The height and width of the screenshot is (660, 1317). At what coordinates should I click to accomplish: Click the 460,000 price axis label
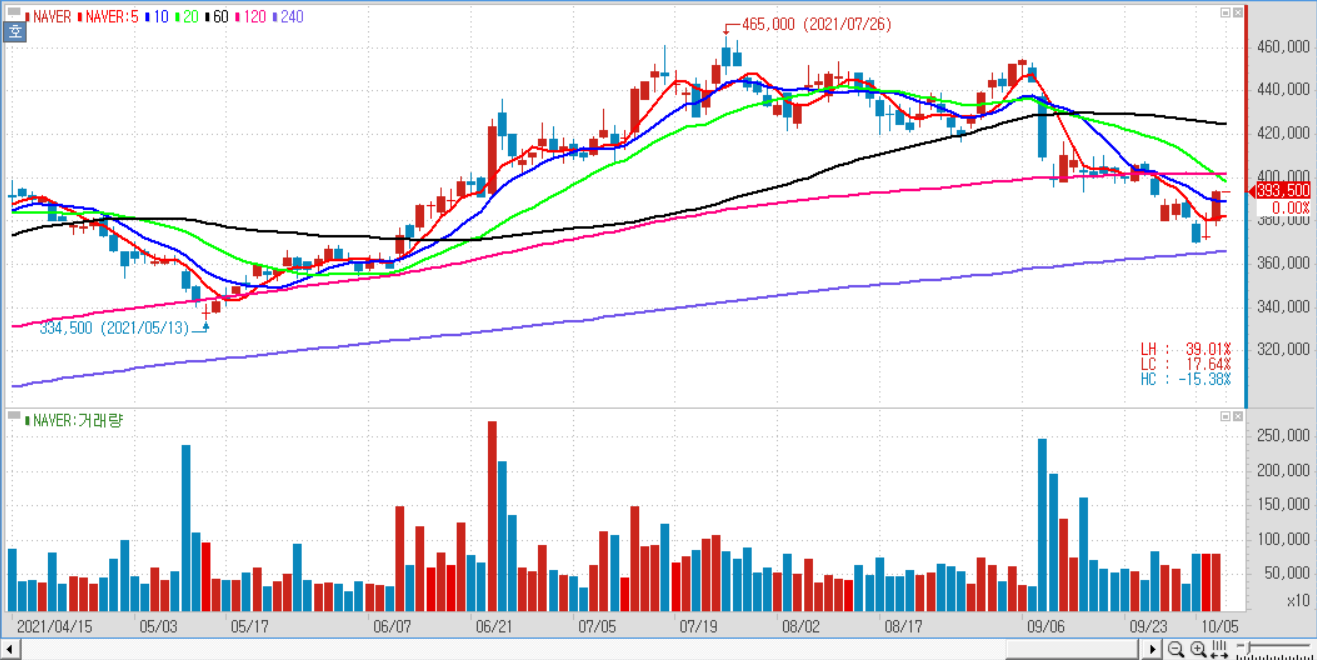point(1283,47)
